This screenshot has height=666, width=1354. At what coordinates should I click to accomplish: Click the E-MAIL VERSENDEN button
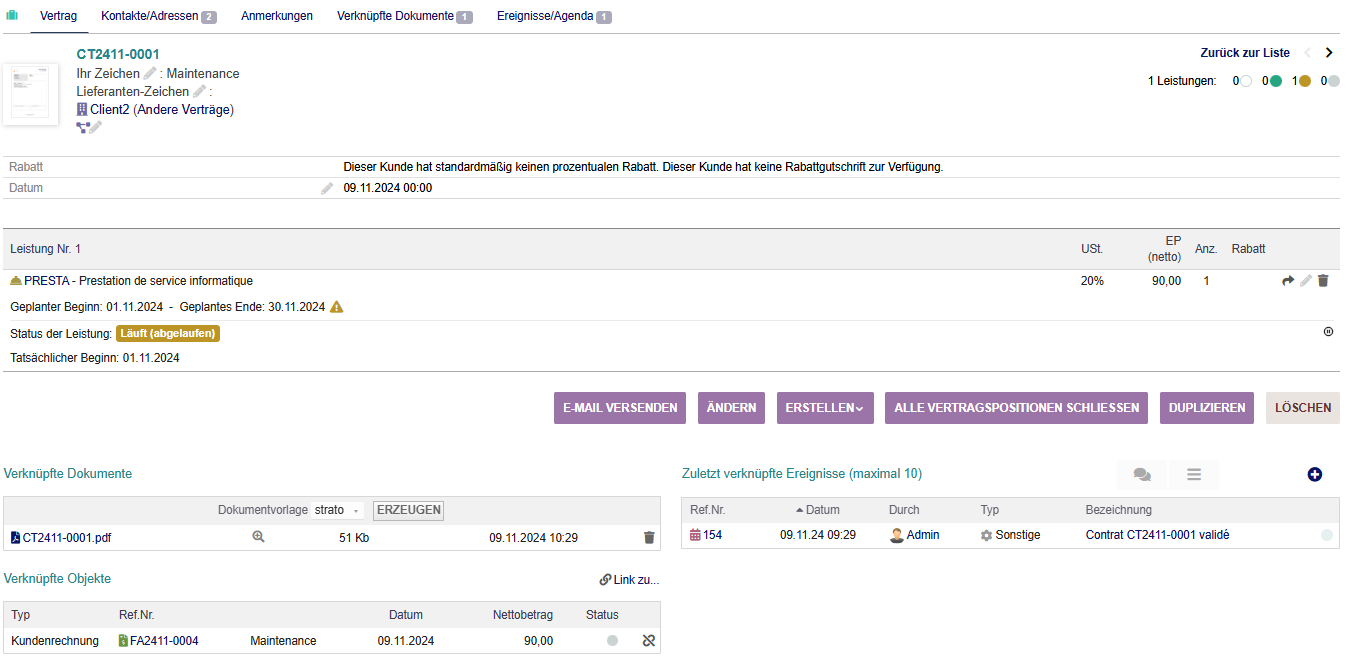[620, 408]
